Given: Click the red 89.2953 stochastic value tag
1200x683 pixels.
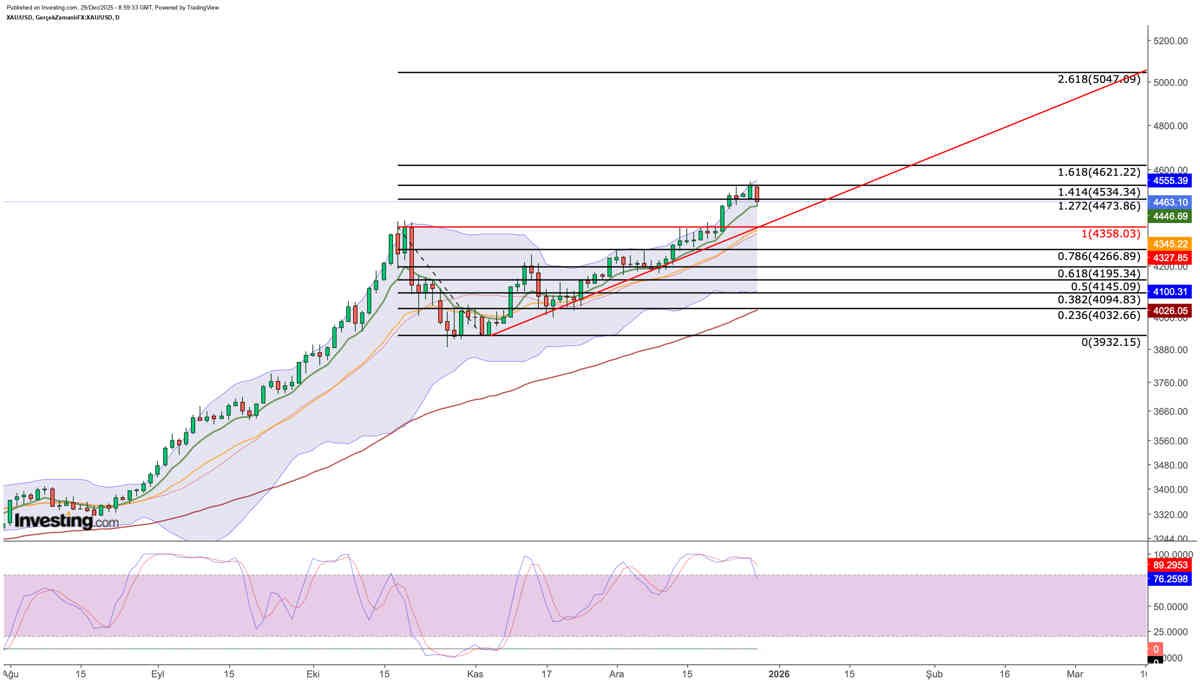Looking at the screenshot, I should pyautogui.click(x=1171, y=564).
